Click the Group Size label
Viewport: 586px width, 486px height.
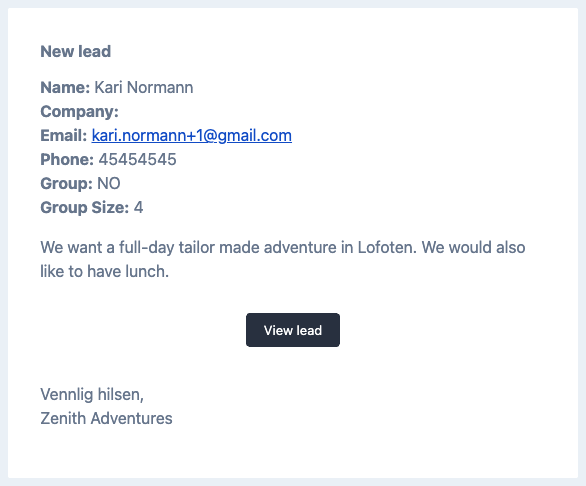(84, 207)
